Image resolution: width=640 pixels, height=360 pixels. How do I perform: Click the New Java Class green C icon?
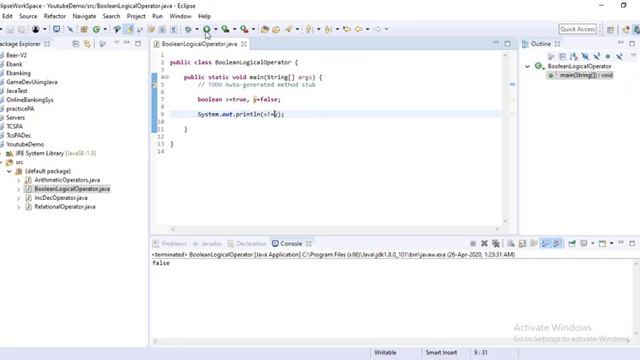tap(96, 29)
